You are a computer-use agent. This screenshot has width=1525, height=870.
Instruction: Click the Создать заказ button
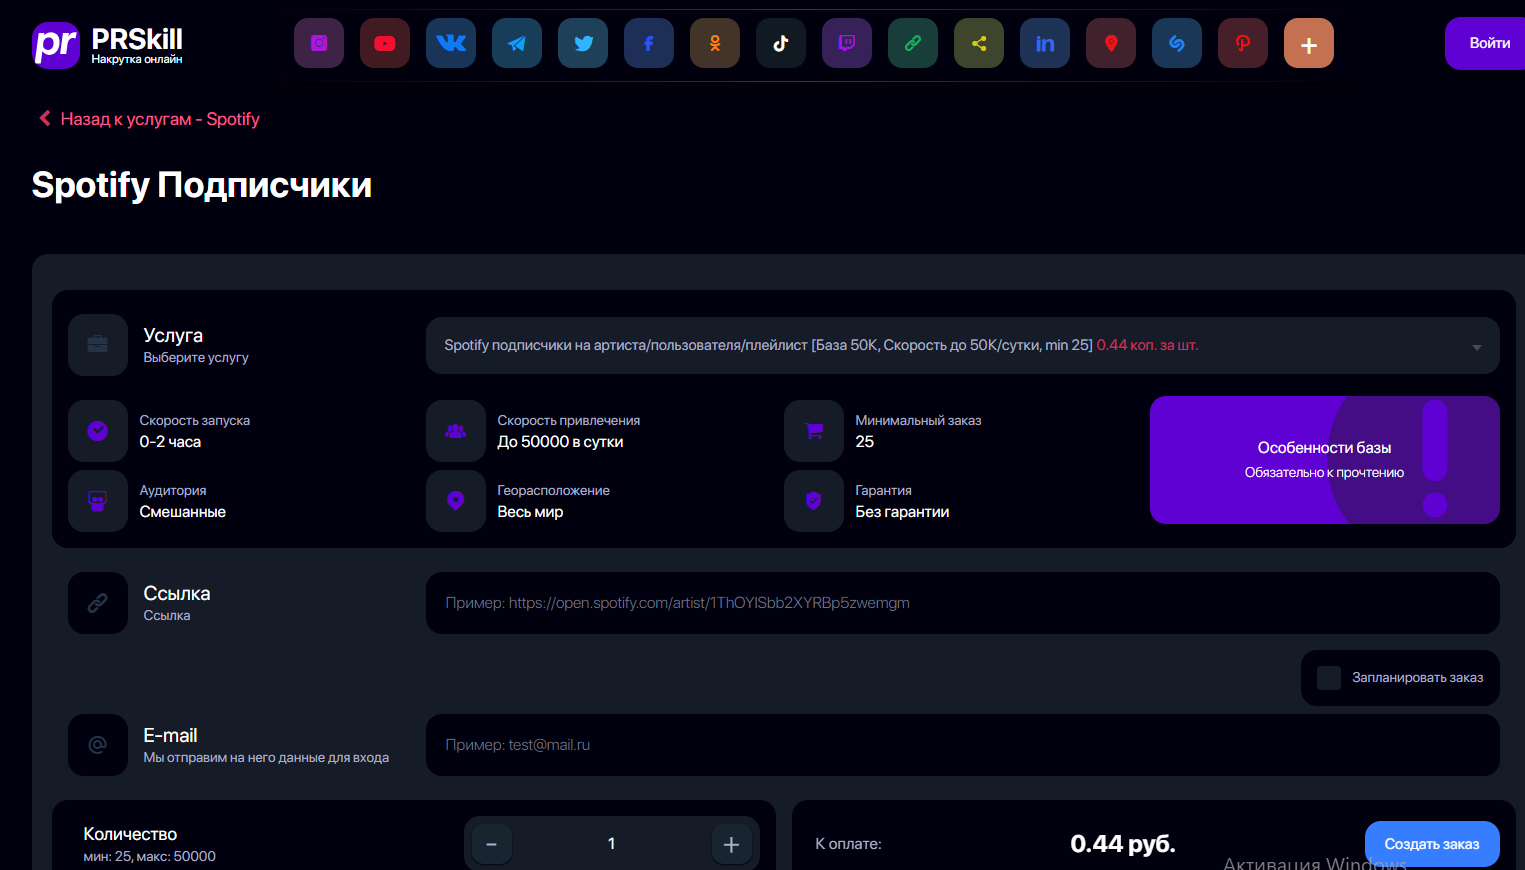click(x=1432, y=844)
